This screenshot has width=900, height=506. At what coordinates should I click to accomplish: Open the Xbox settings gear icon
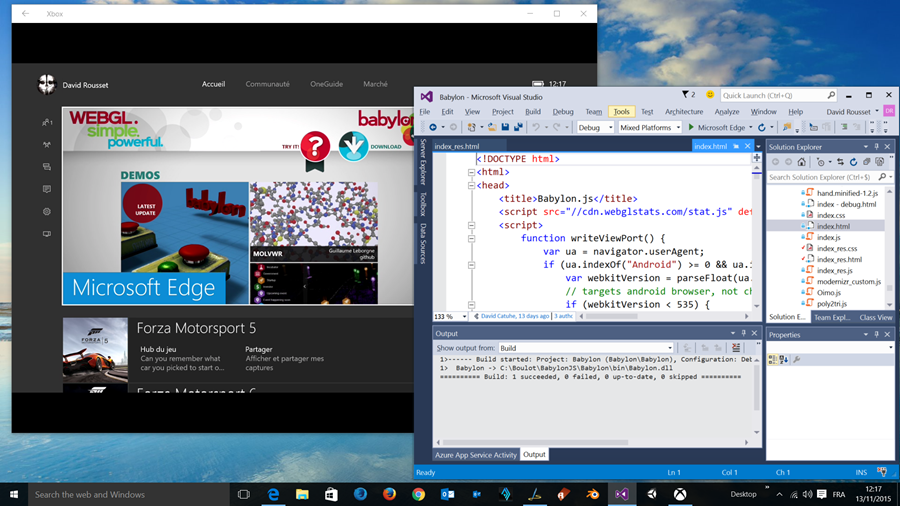click(x=47, y=211)
